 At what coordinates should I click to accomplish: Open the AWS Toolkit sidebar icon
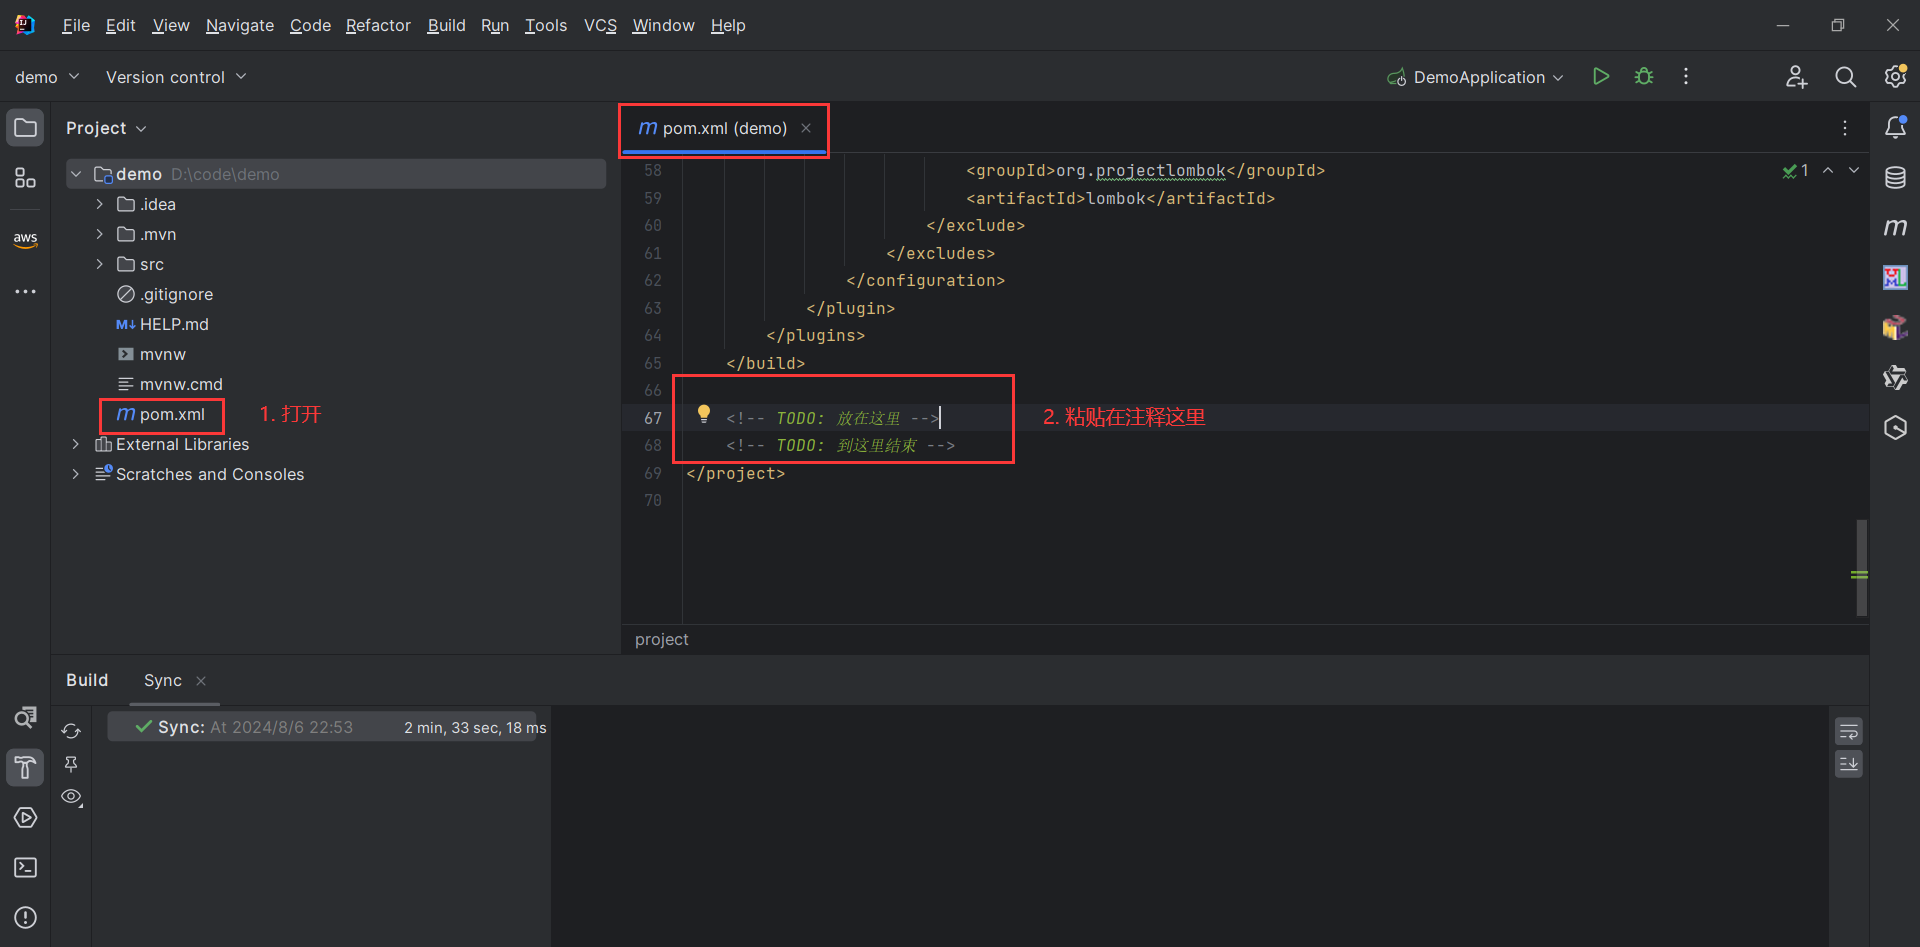26,239
